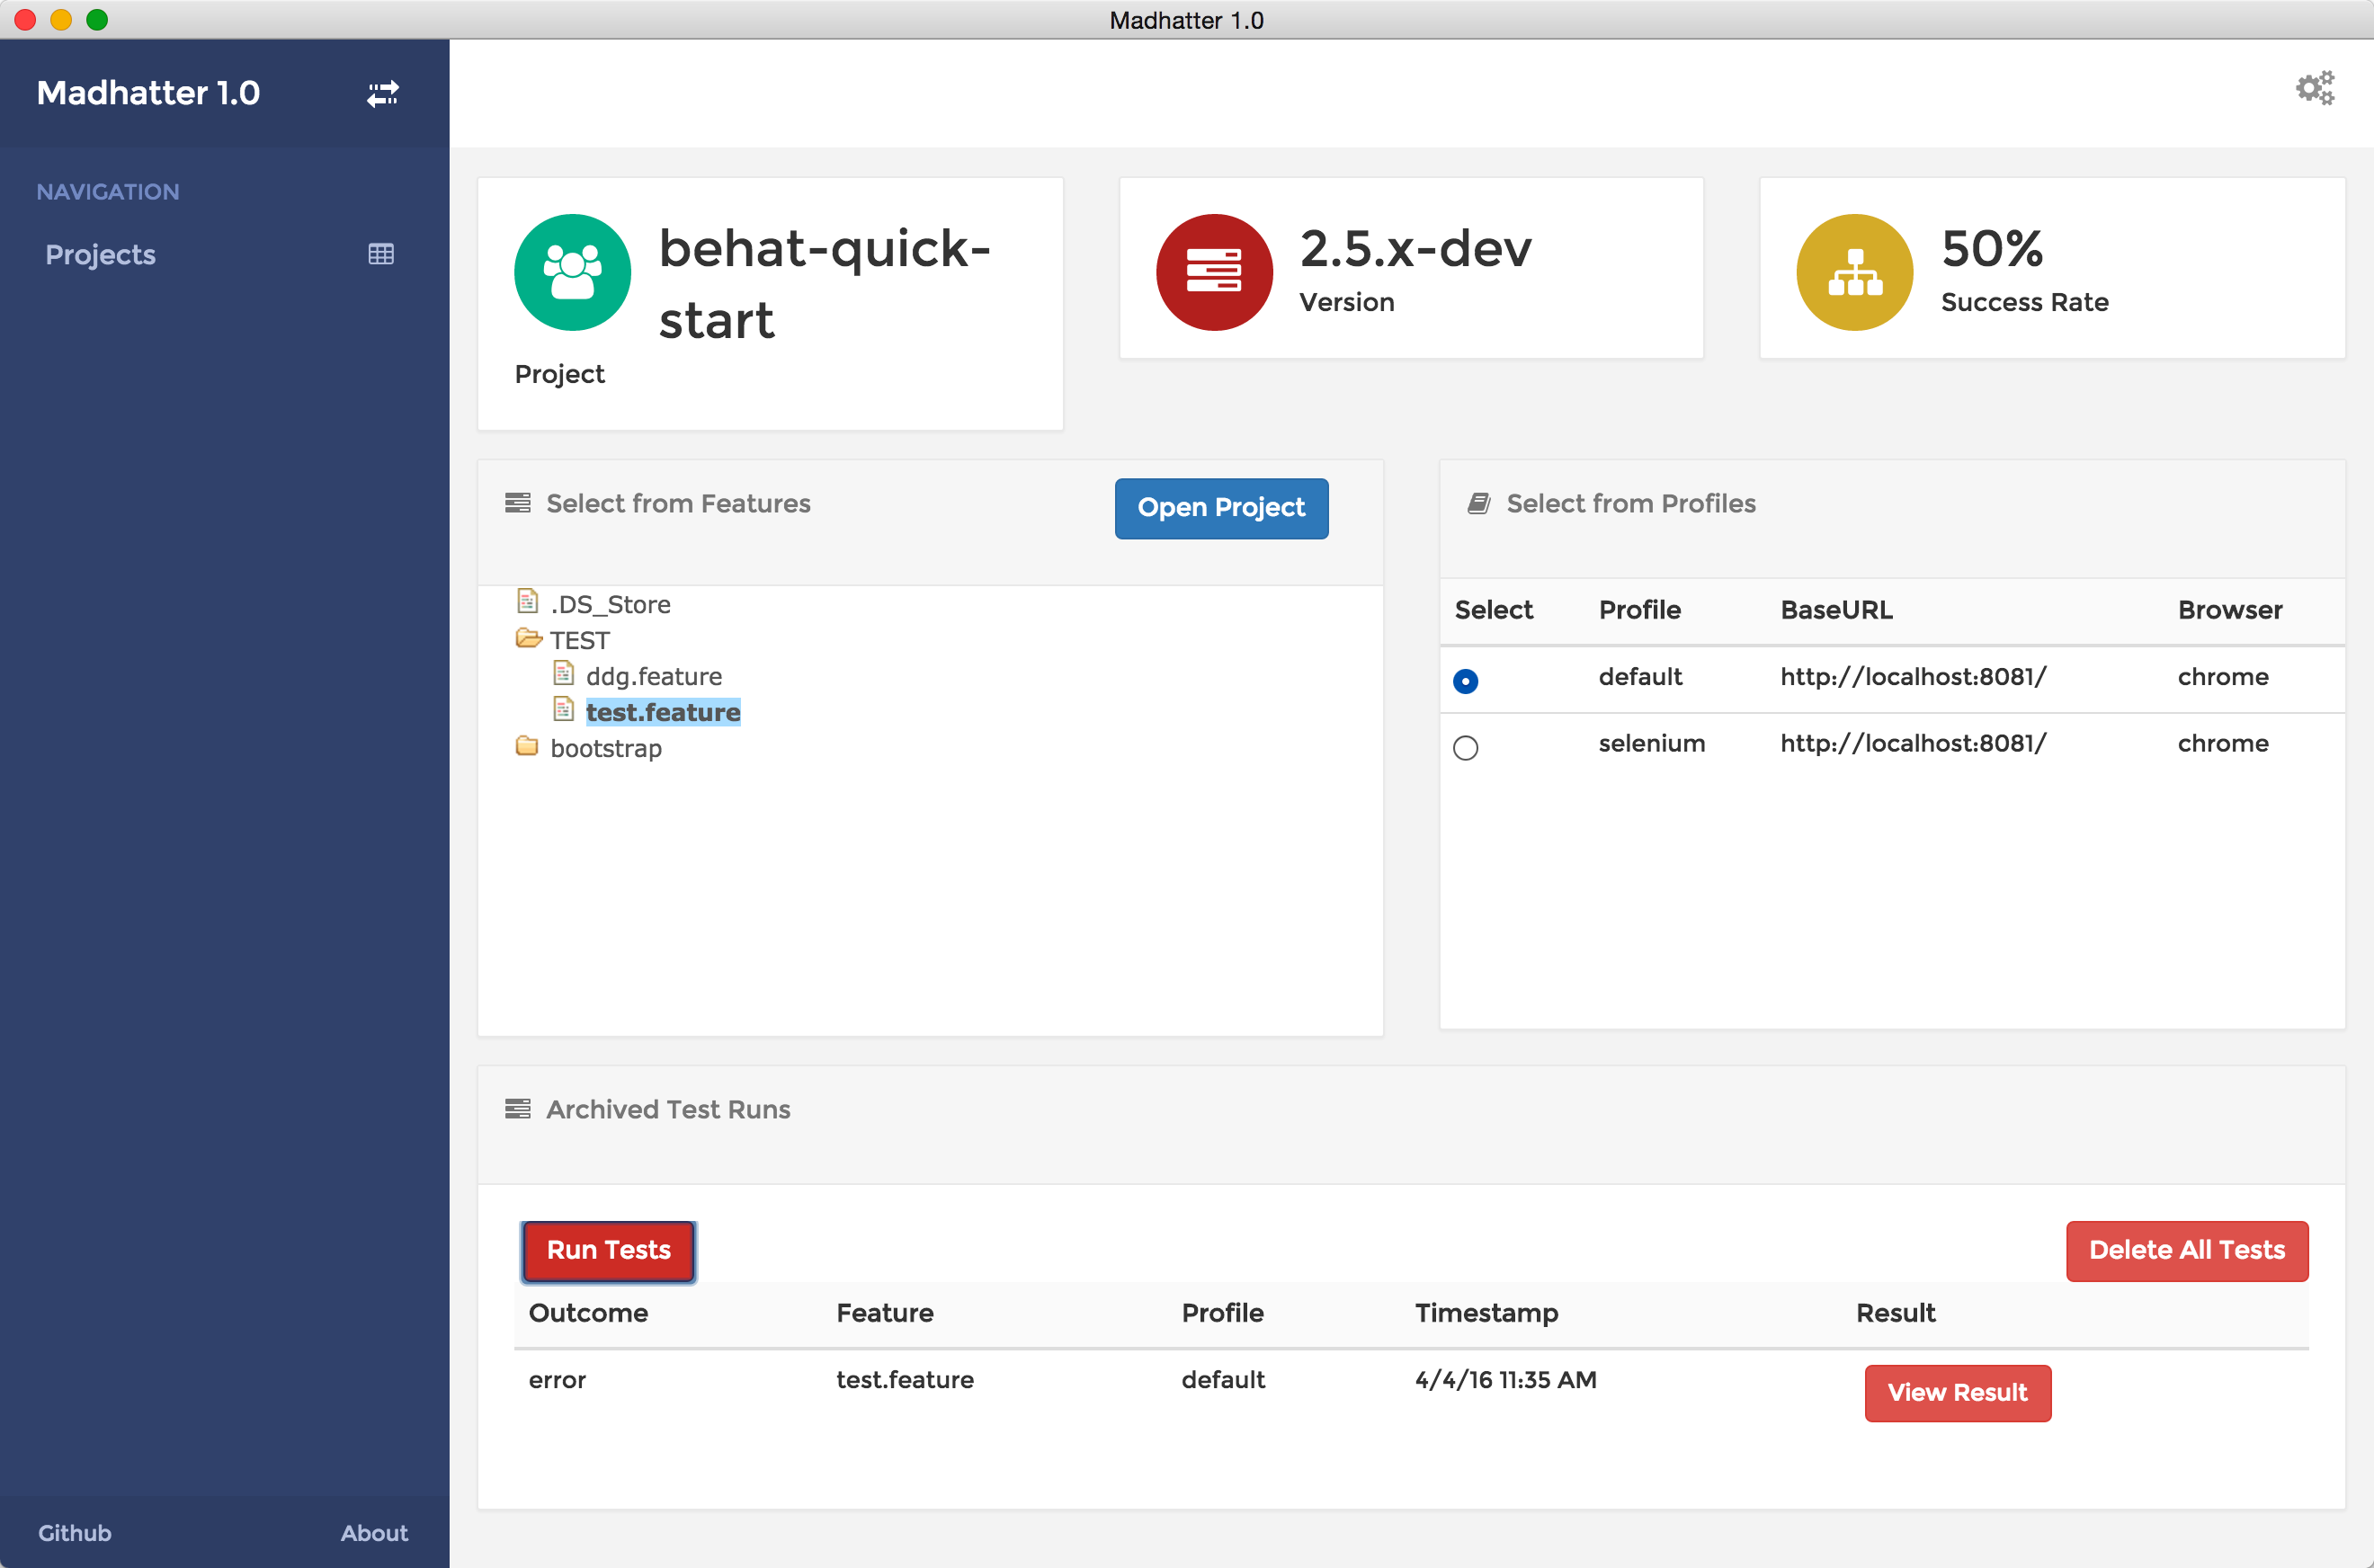Open settings via the gears icon
The width and height of the screenshot is (2374, 1568).
2314,89
